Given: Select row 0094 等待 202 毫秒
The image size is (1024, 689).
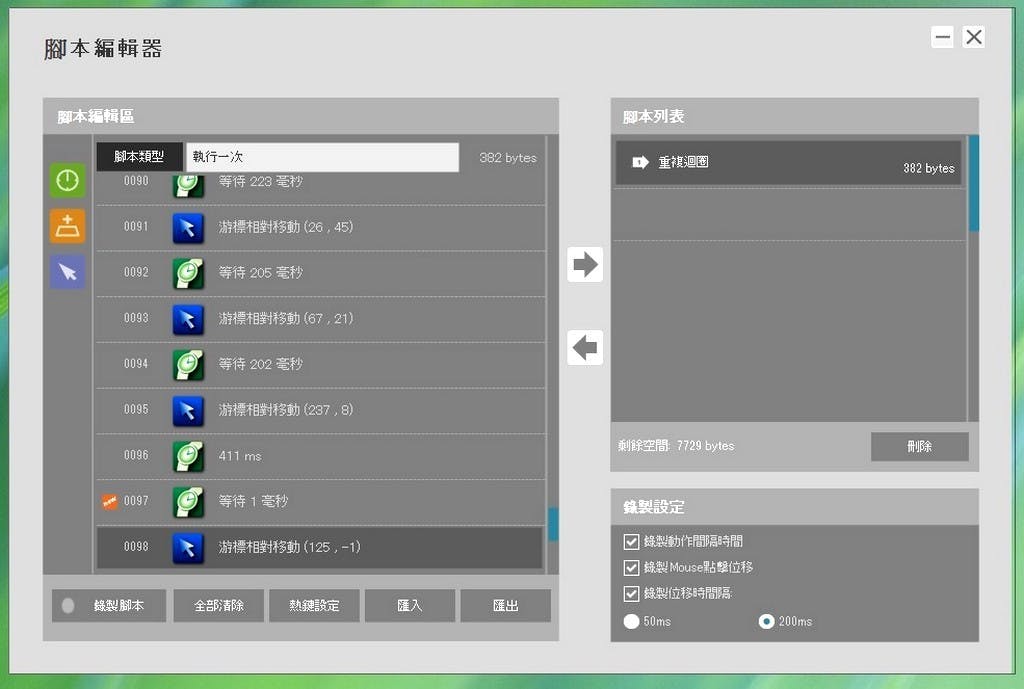Looking at the screenshot, I should pyautogui.click(x=321, y=365).
